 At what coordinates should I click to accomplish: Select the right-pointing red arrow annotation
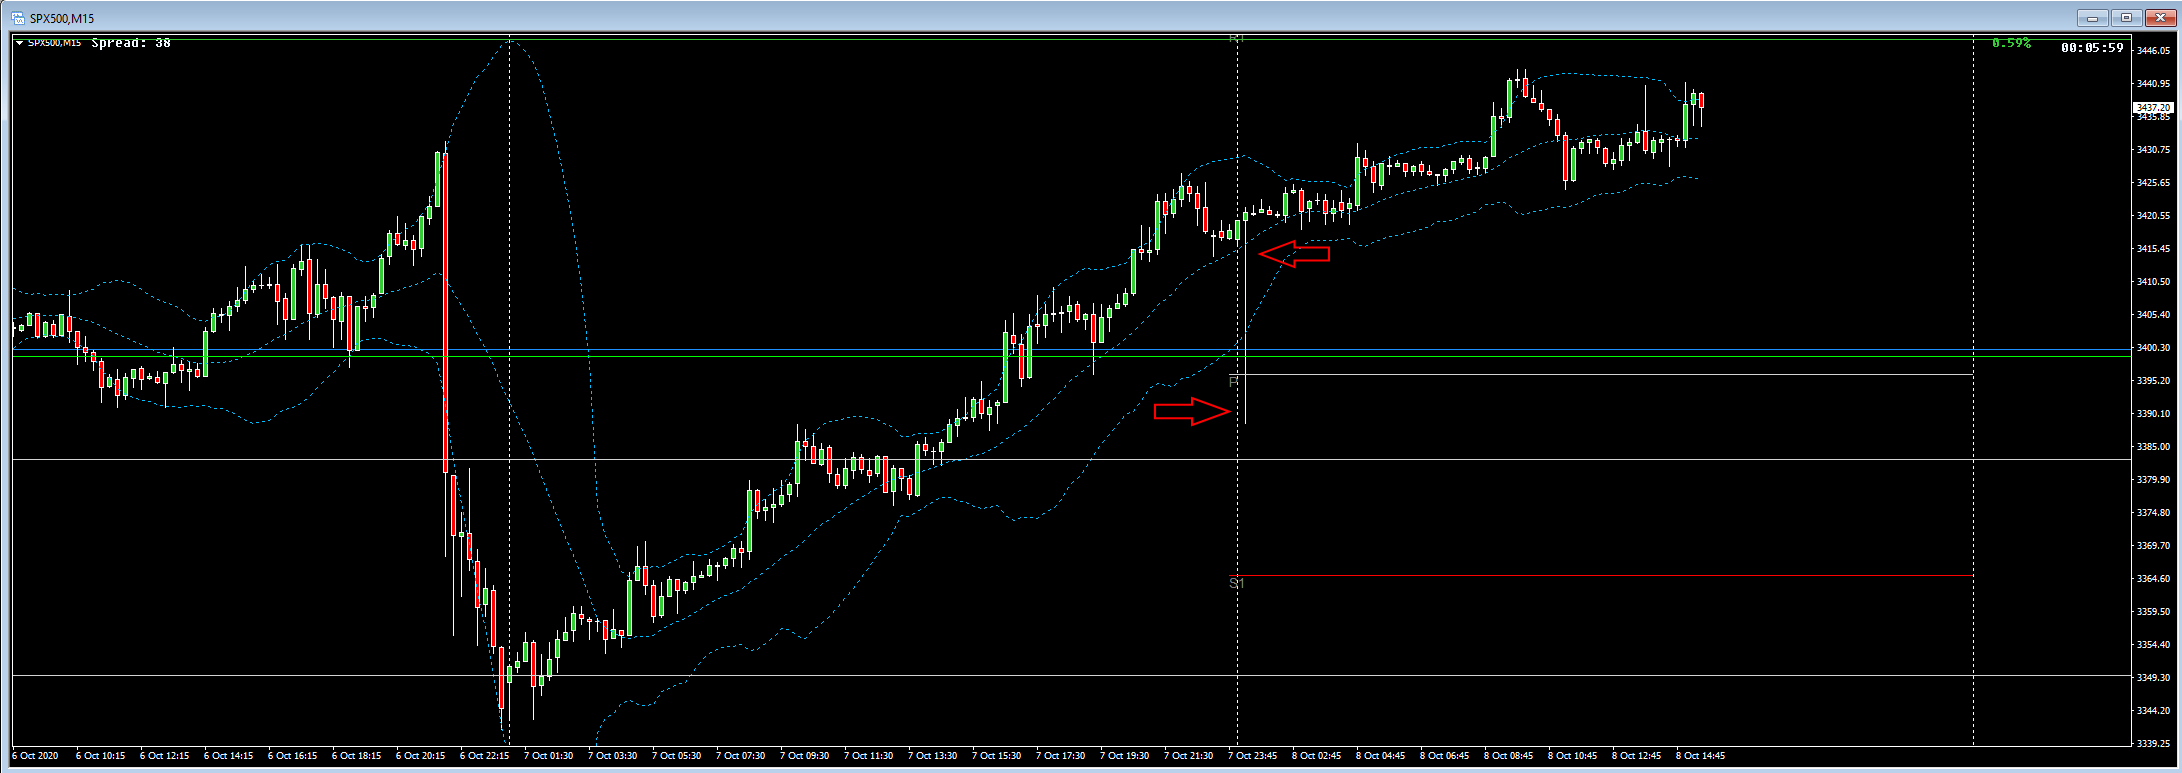pos(1192,411)
